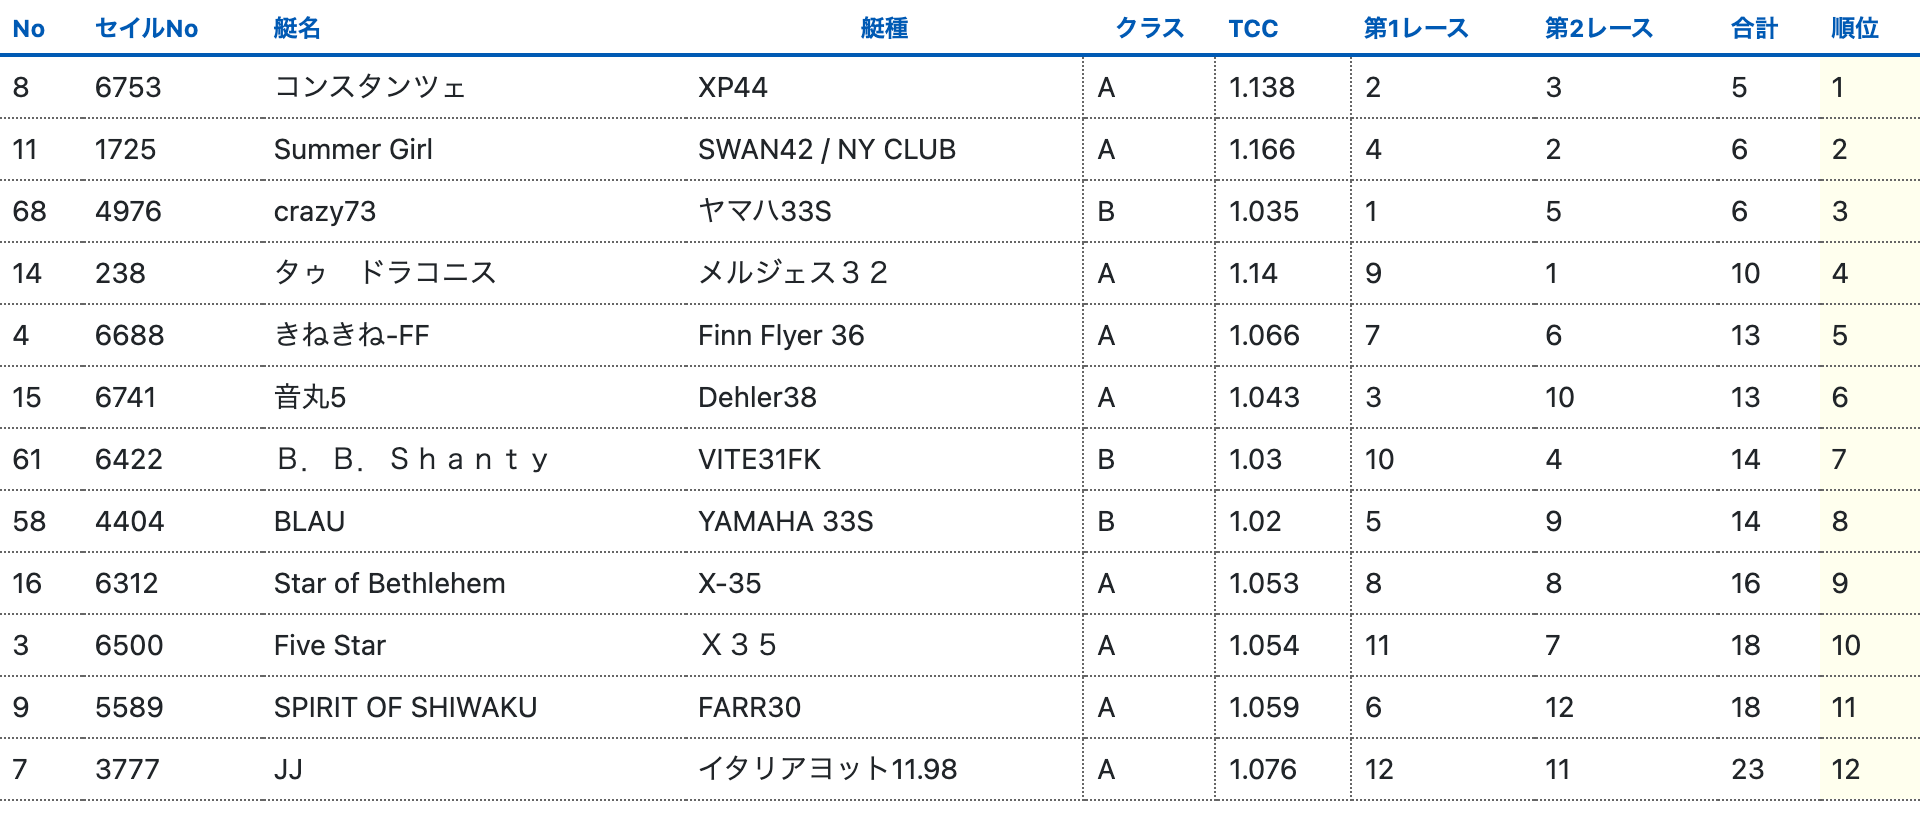Click the セイルNo column header
The height and width of the screenshot is (815, 1920).
(x=146, y=28)
